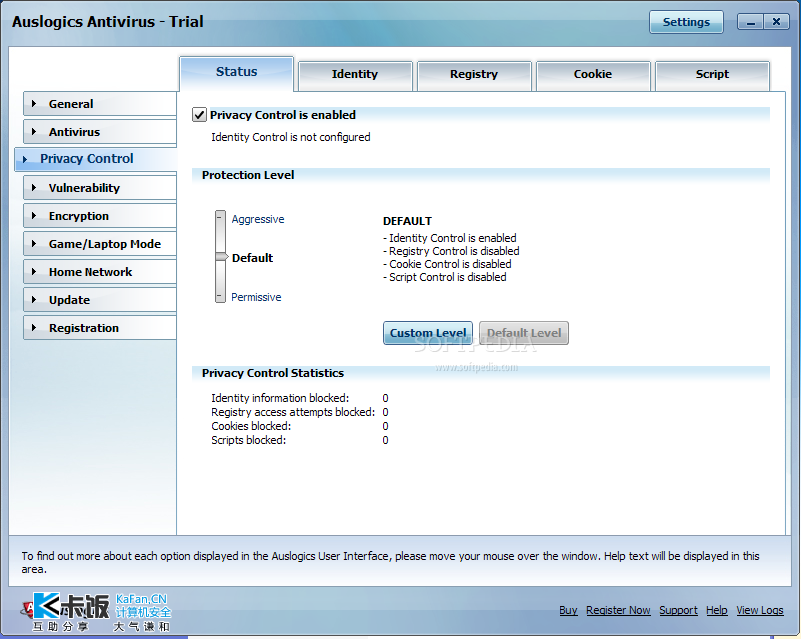Switch to the Script tab

click(712, 75)
